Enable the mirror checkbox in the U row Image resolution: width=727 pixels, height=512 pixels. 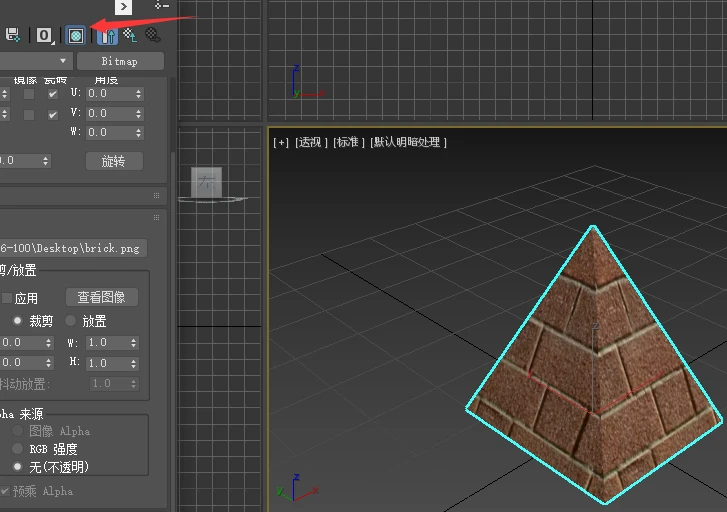click(x=29, y=94)
